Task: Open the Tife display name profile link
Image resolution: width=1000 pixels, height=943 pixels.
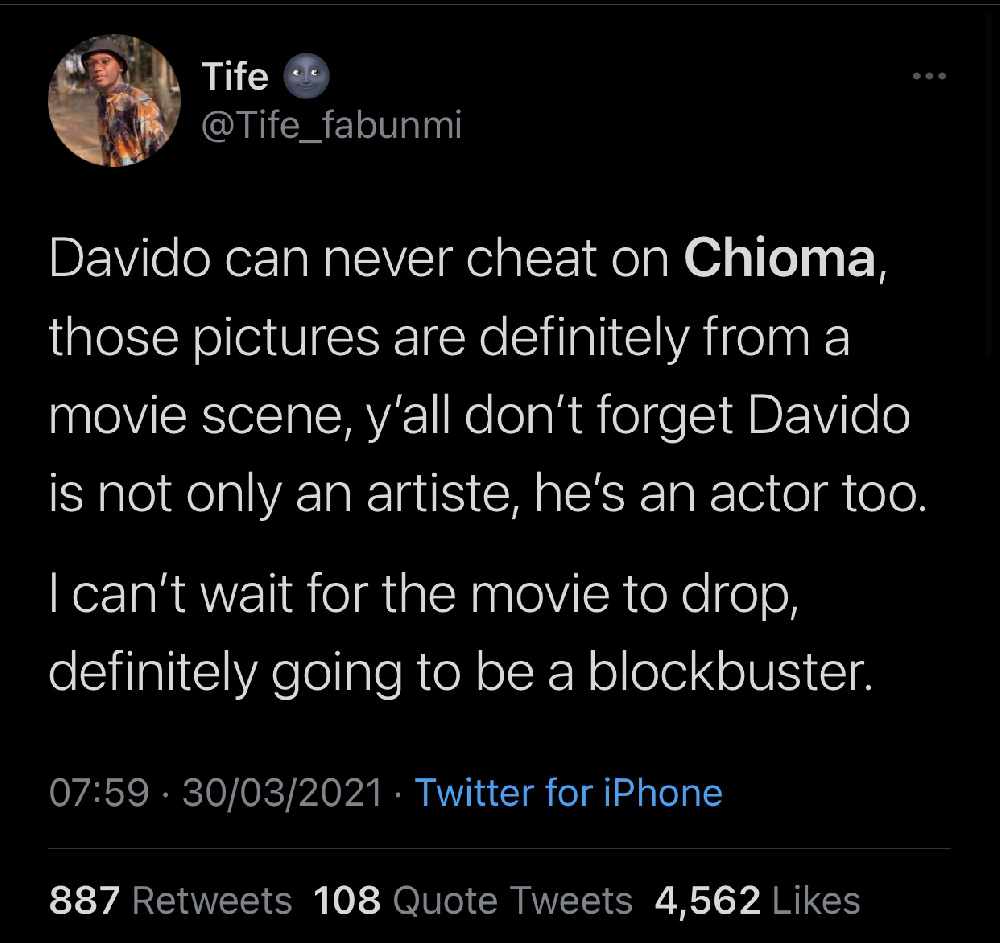Action: pos(235,76)
